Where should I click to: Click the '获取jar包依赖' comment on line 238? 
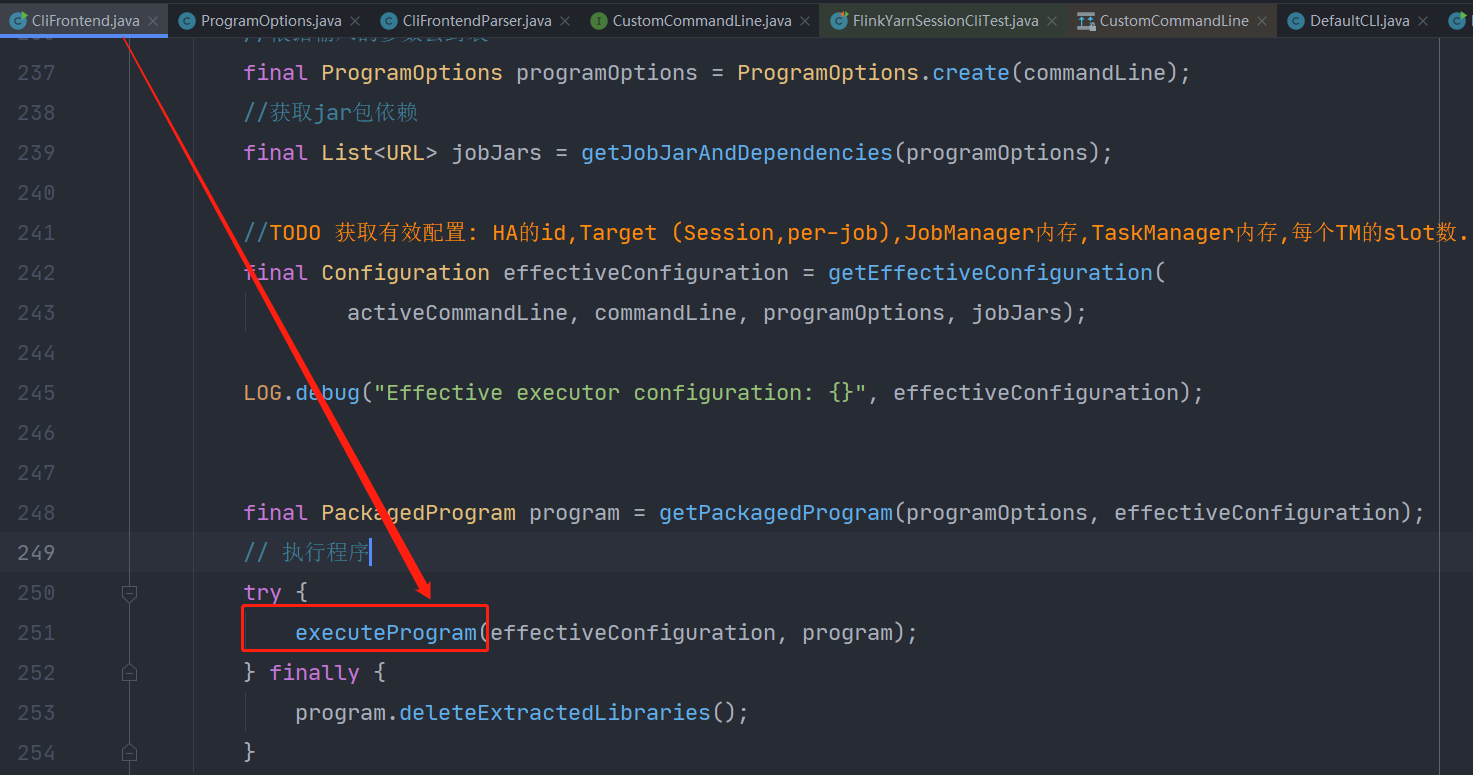[x=331, y=113]
